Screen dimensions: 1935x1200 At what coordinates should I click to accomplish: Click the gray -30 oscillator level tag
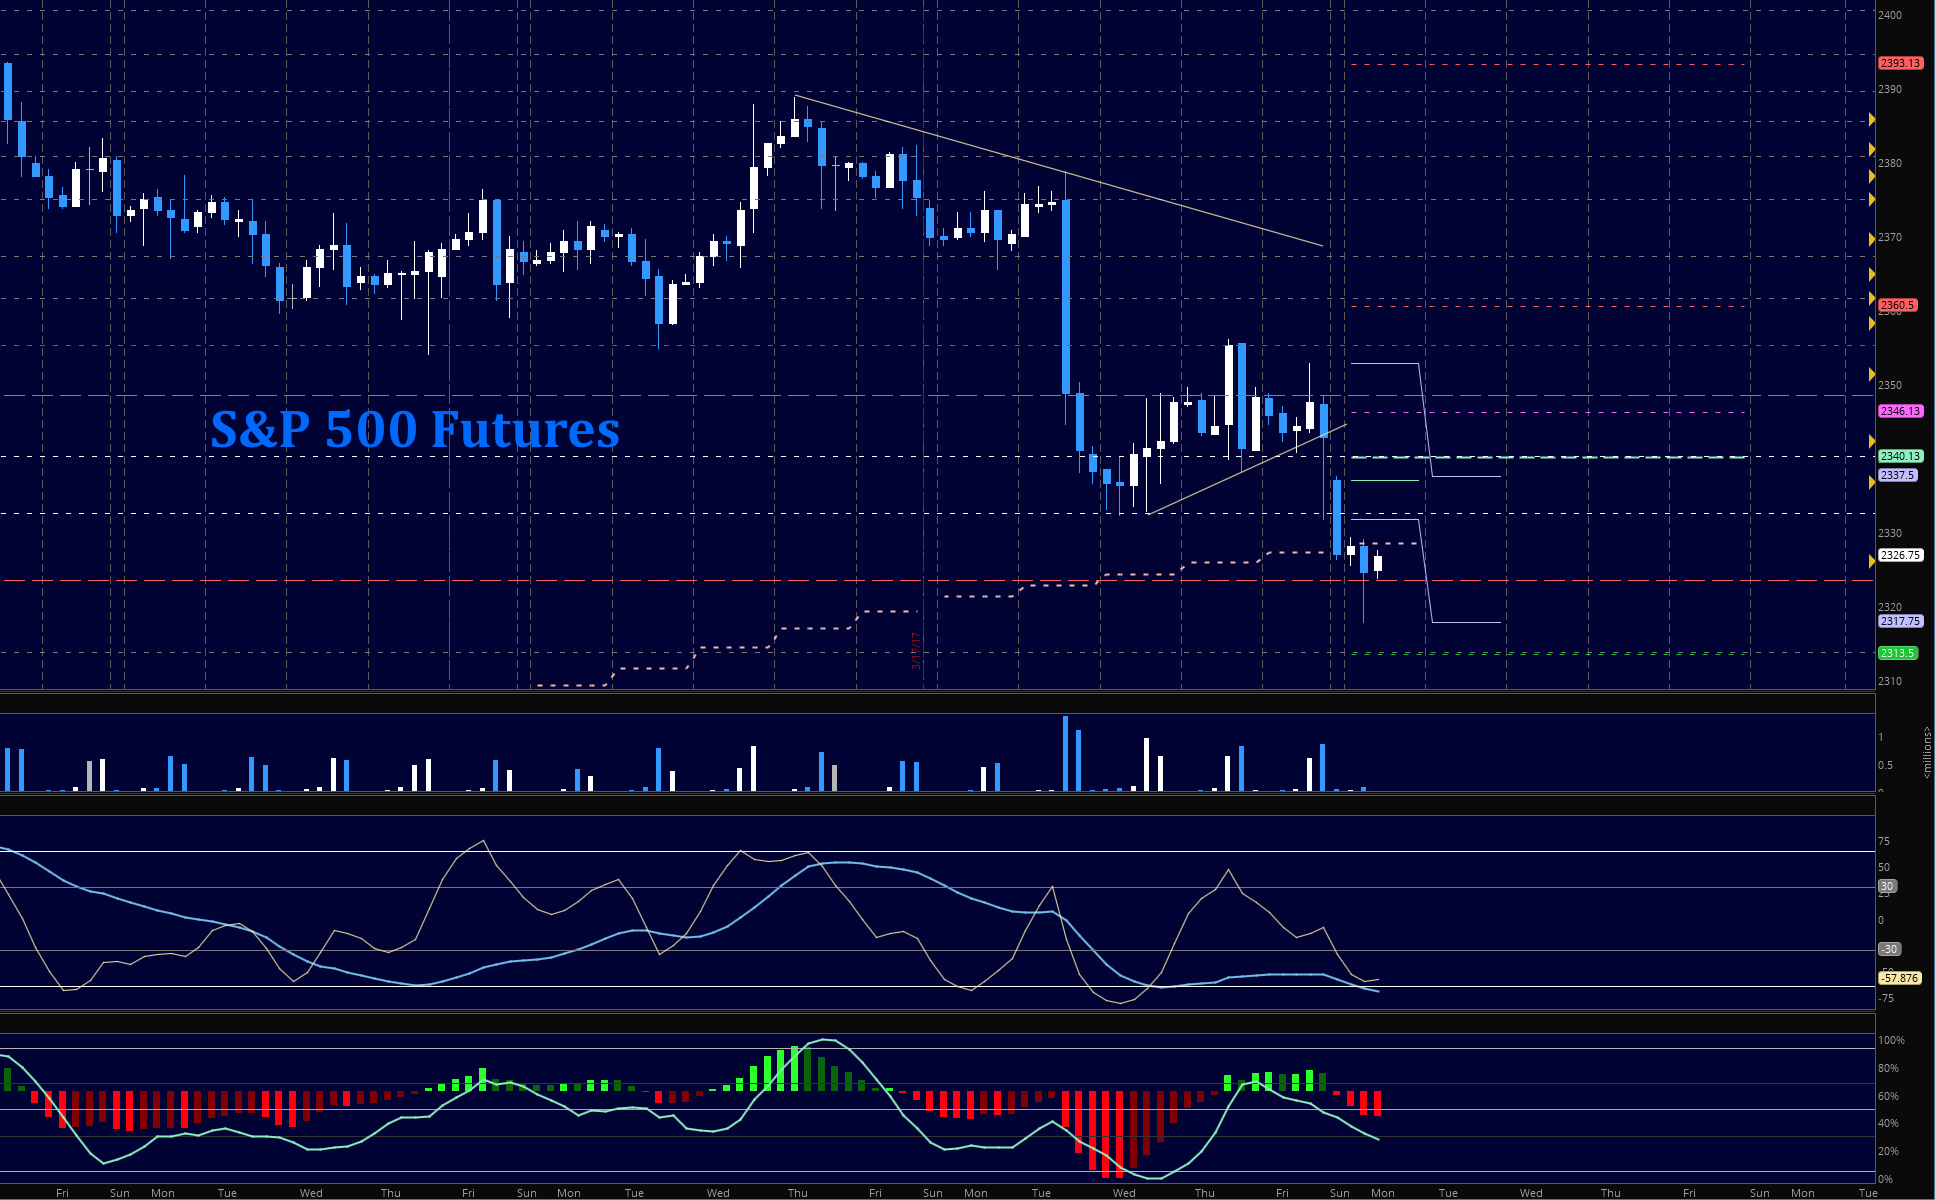1889,949
